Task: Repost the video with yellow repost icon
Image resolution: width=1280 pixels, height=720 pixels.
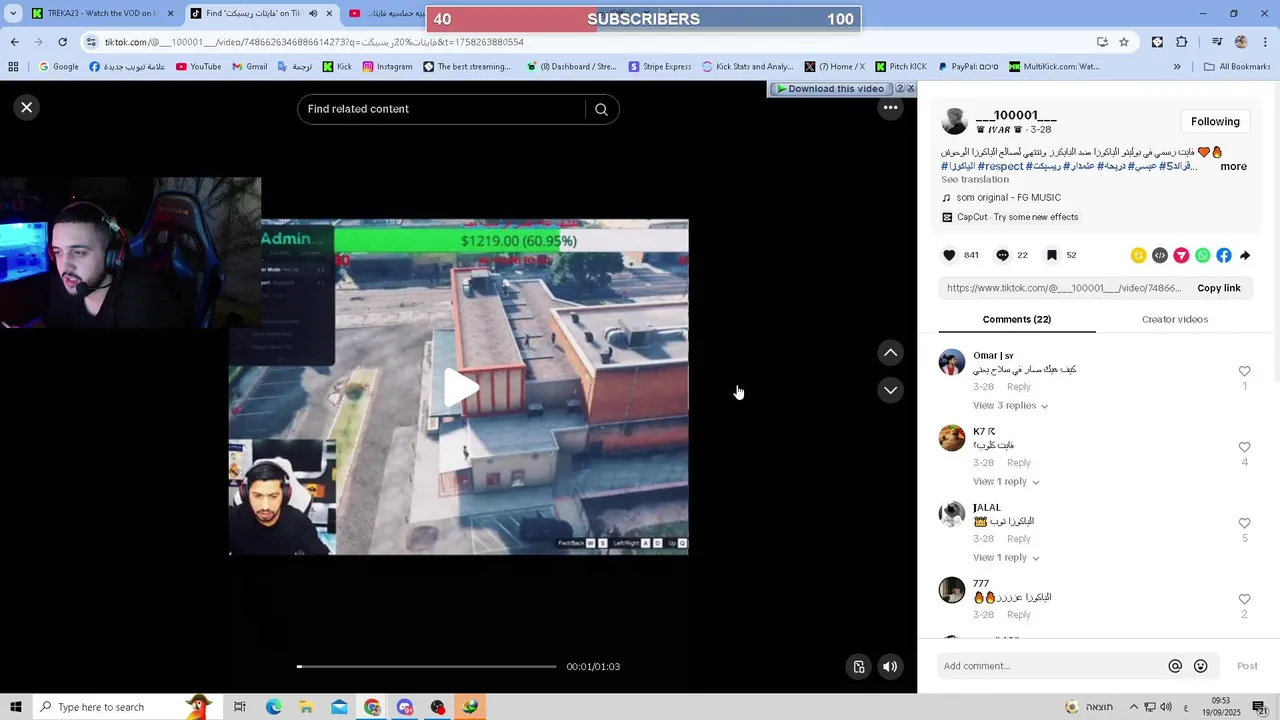Action: pos(1138,255)
